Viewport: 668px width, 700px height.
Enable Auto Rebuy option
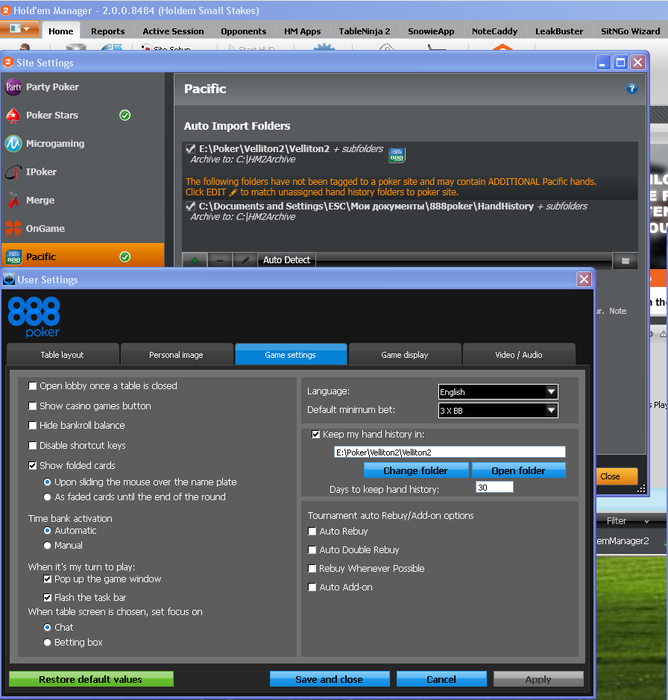312,531
